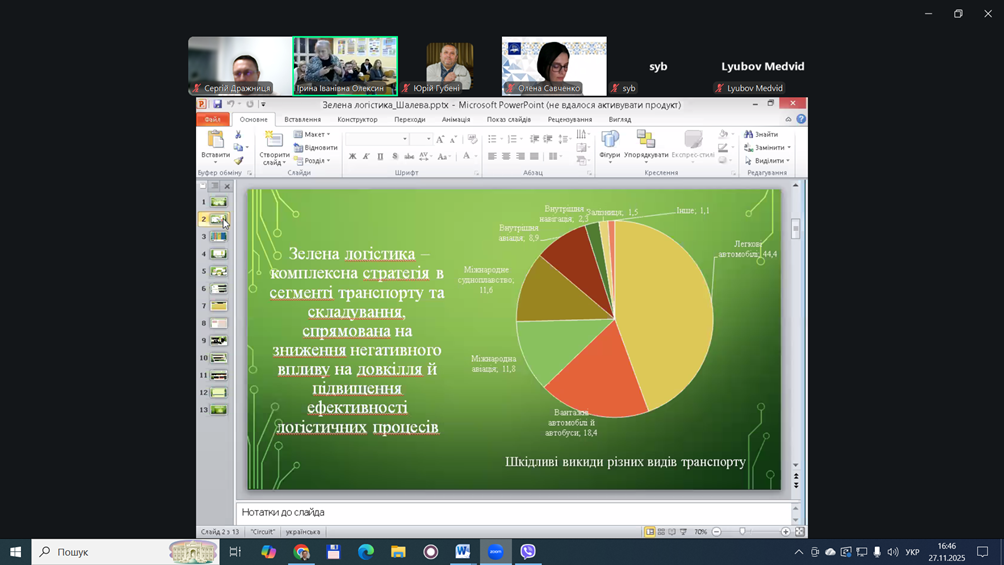Click the Знайти find button

(x=765, y=134)
